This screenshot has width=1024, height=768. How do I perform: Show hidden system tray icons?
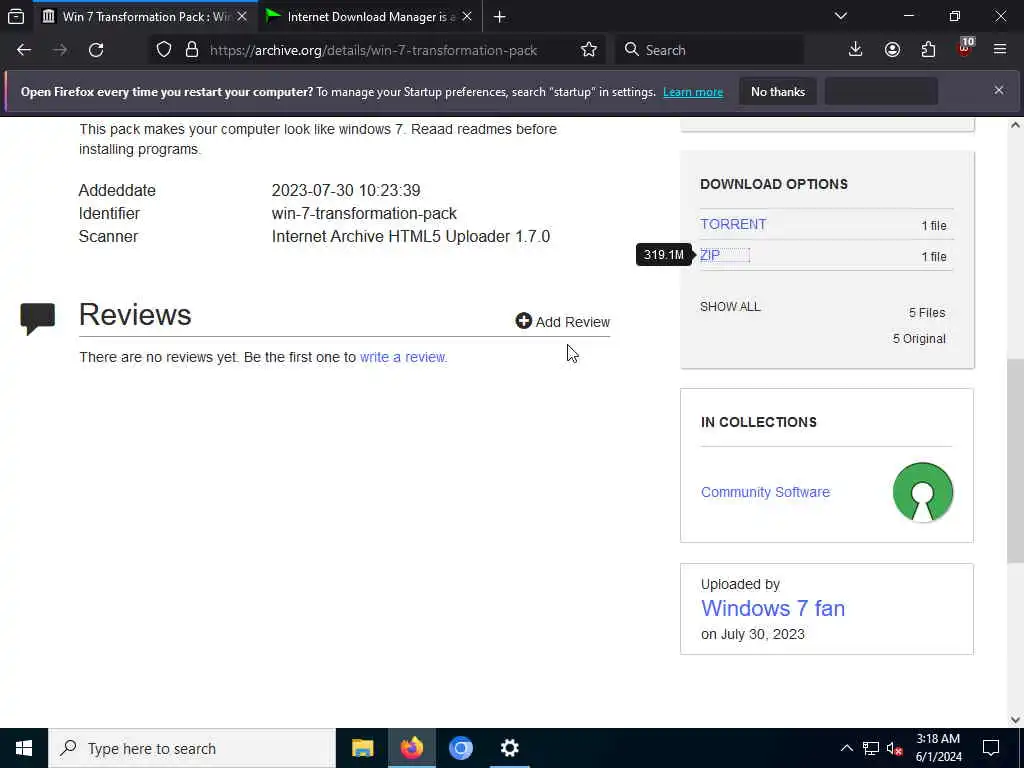[846, 748]
